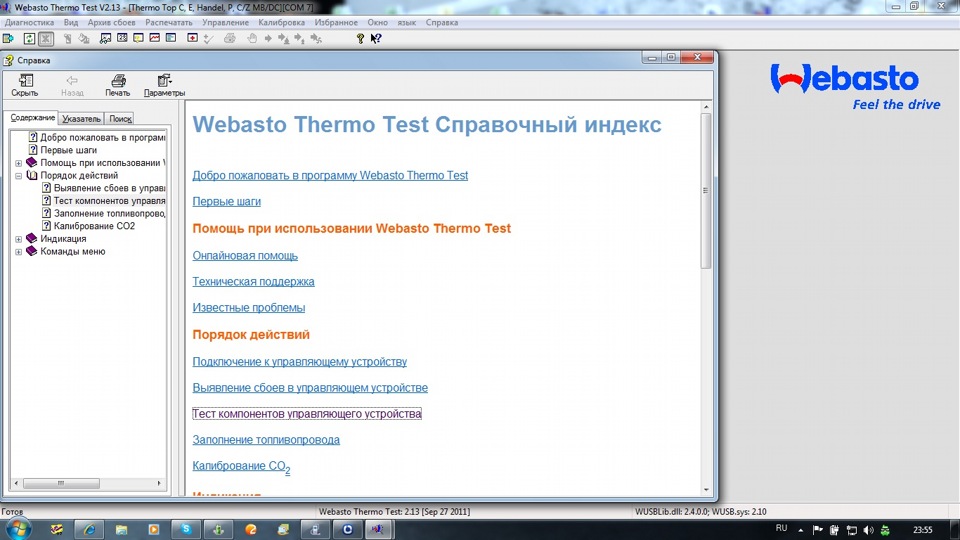
Task: Collapse 'Порядок действий' tree node
Action: click(18, 176)
